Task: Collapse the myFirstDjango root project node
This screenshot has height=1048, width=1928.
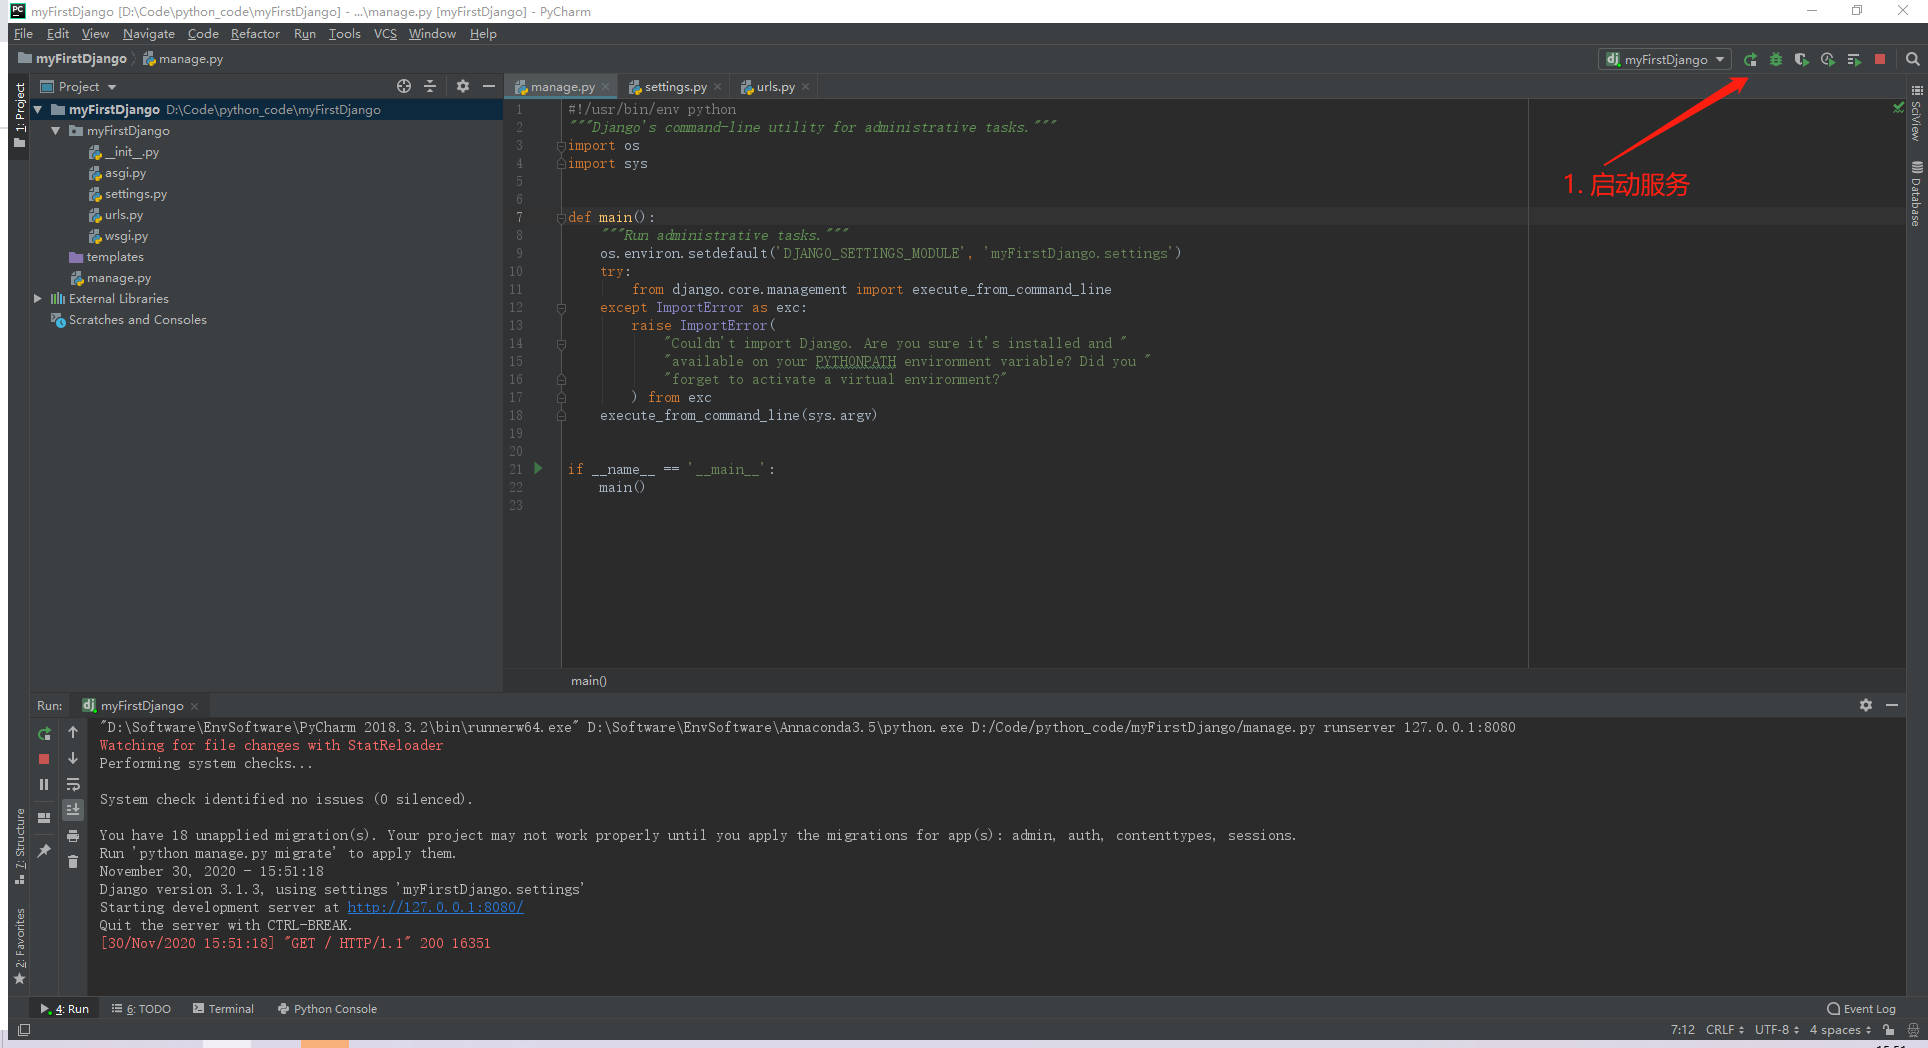Action: pyautogui.click(x=38, y=110)
